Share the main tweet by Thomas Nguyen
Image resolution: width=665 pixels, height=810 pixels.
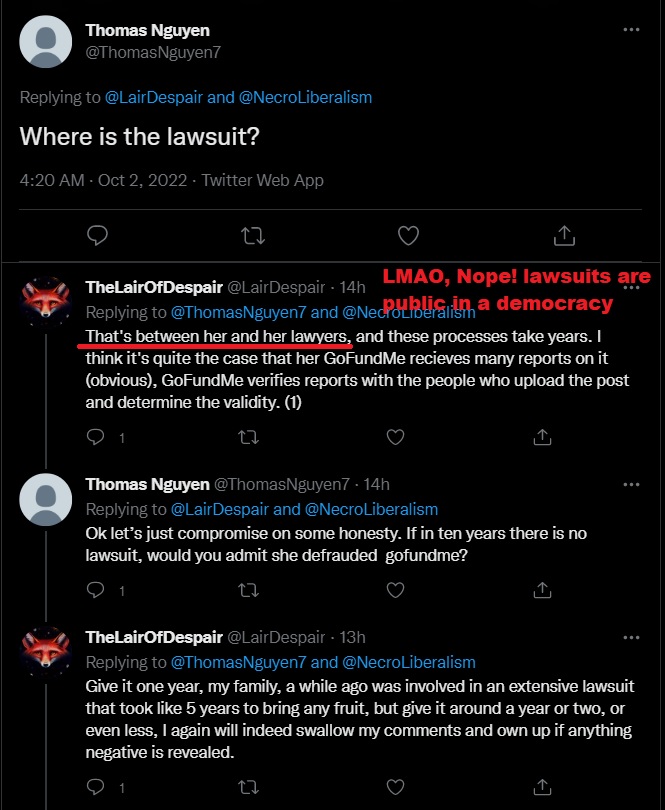563,235
